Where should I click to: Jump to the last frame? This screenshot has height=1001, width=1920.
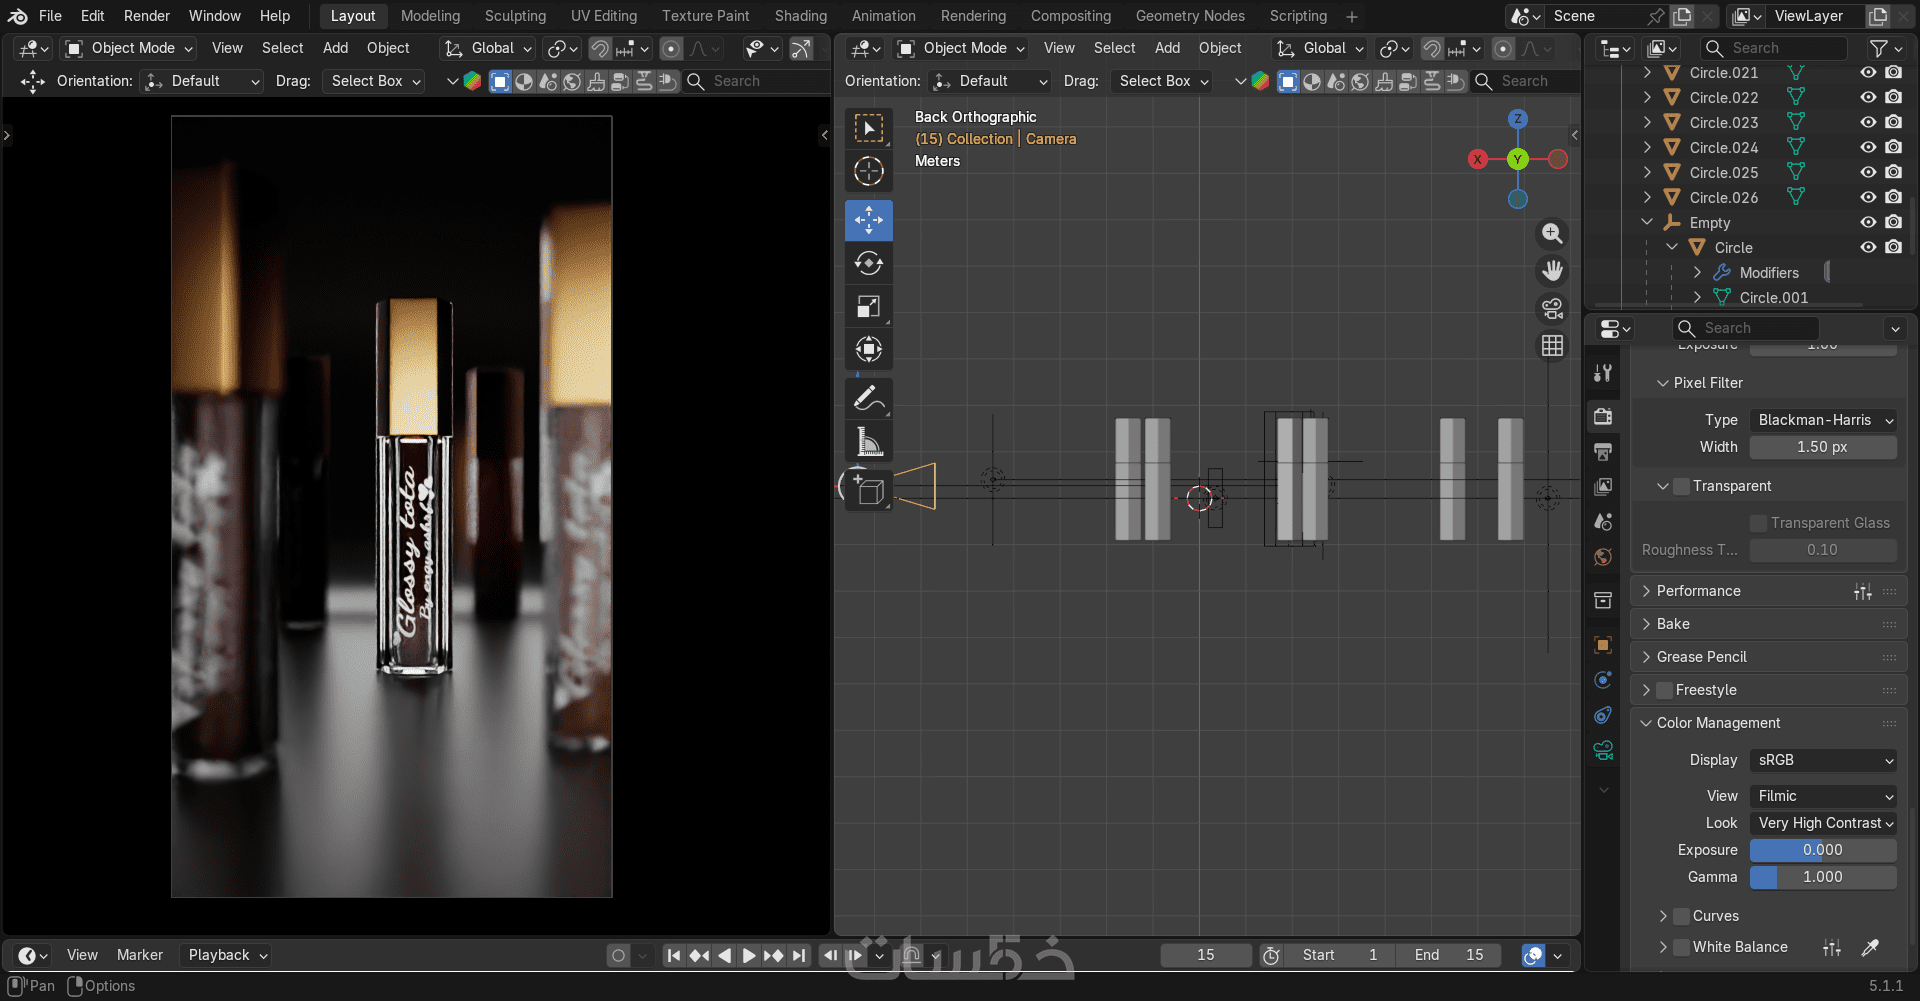point(798,955)
